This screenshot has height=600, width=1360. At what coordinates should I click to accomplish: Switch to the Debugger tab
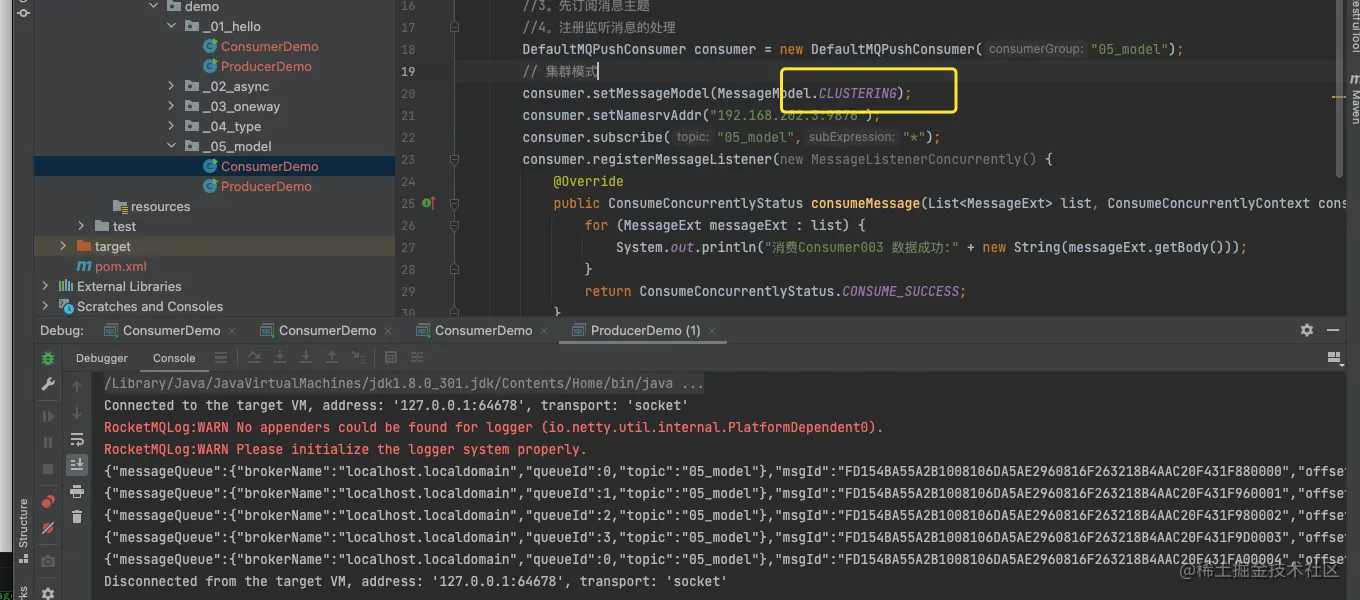[x=102, y=358]
